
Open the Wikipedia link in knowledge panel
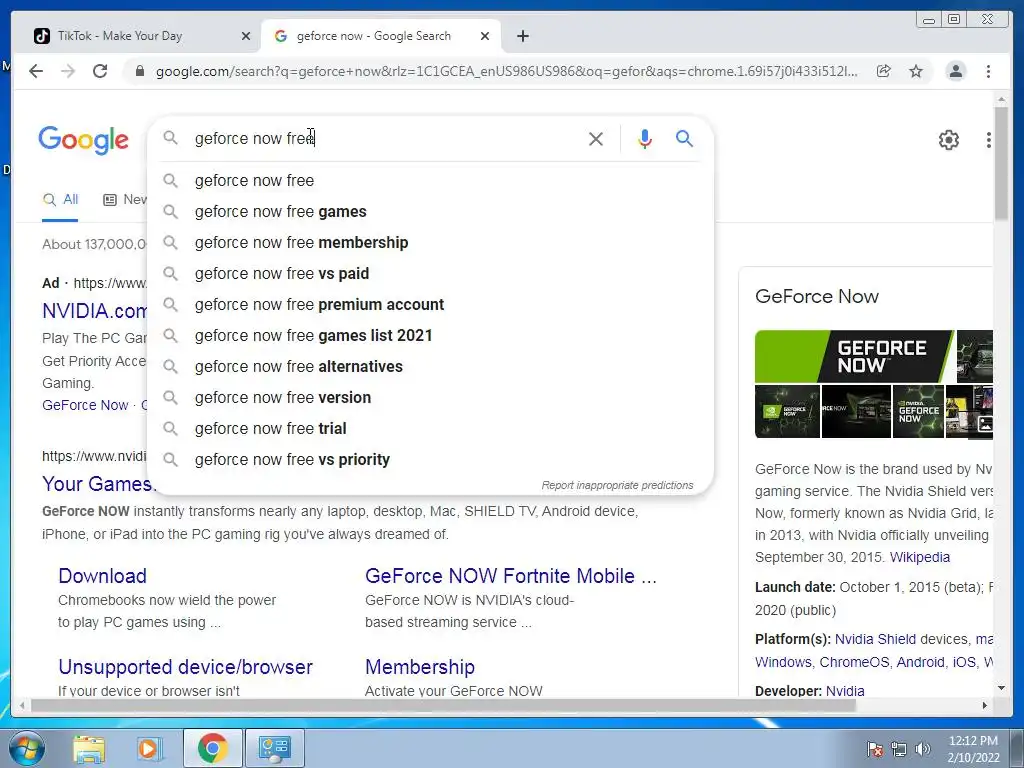(920, 557)
